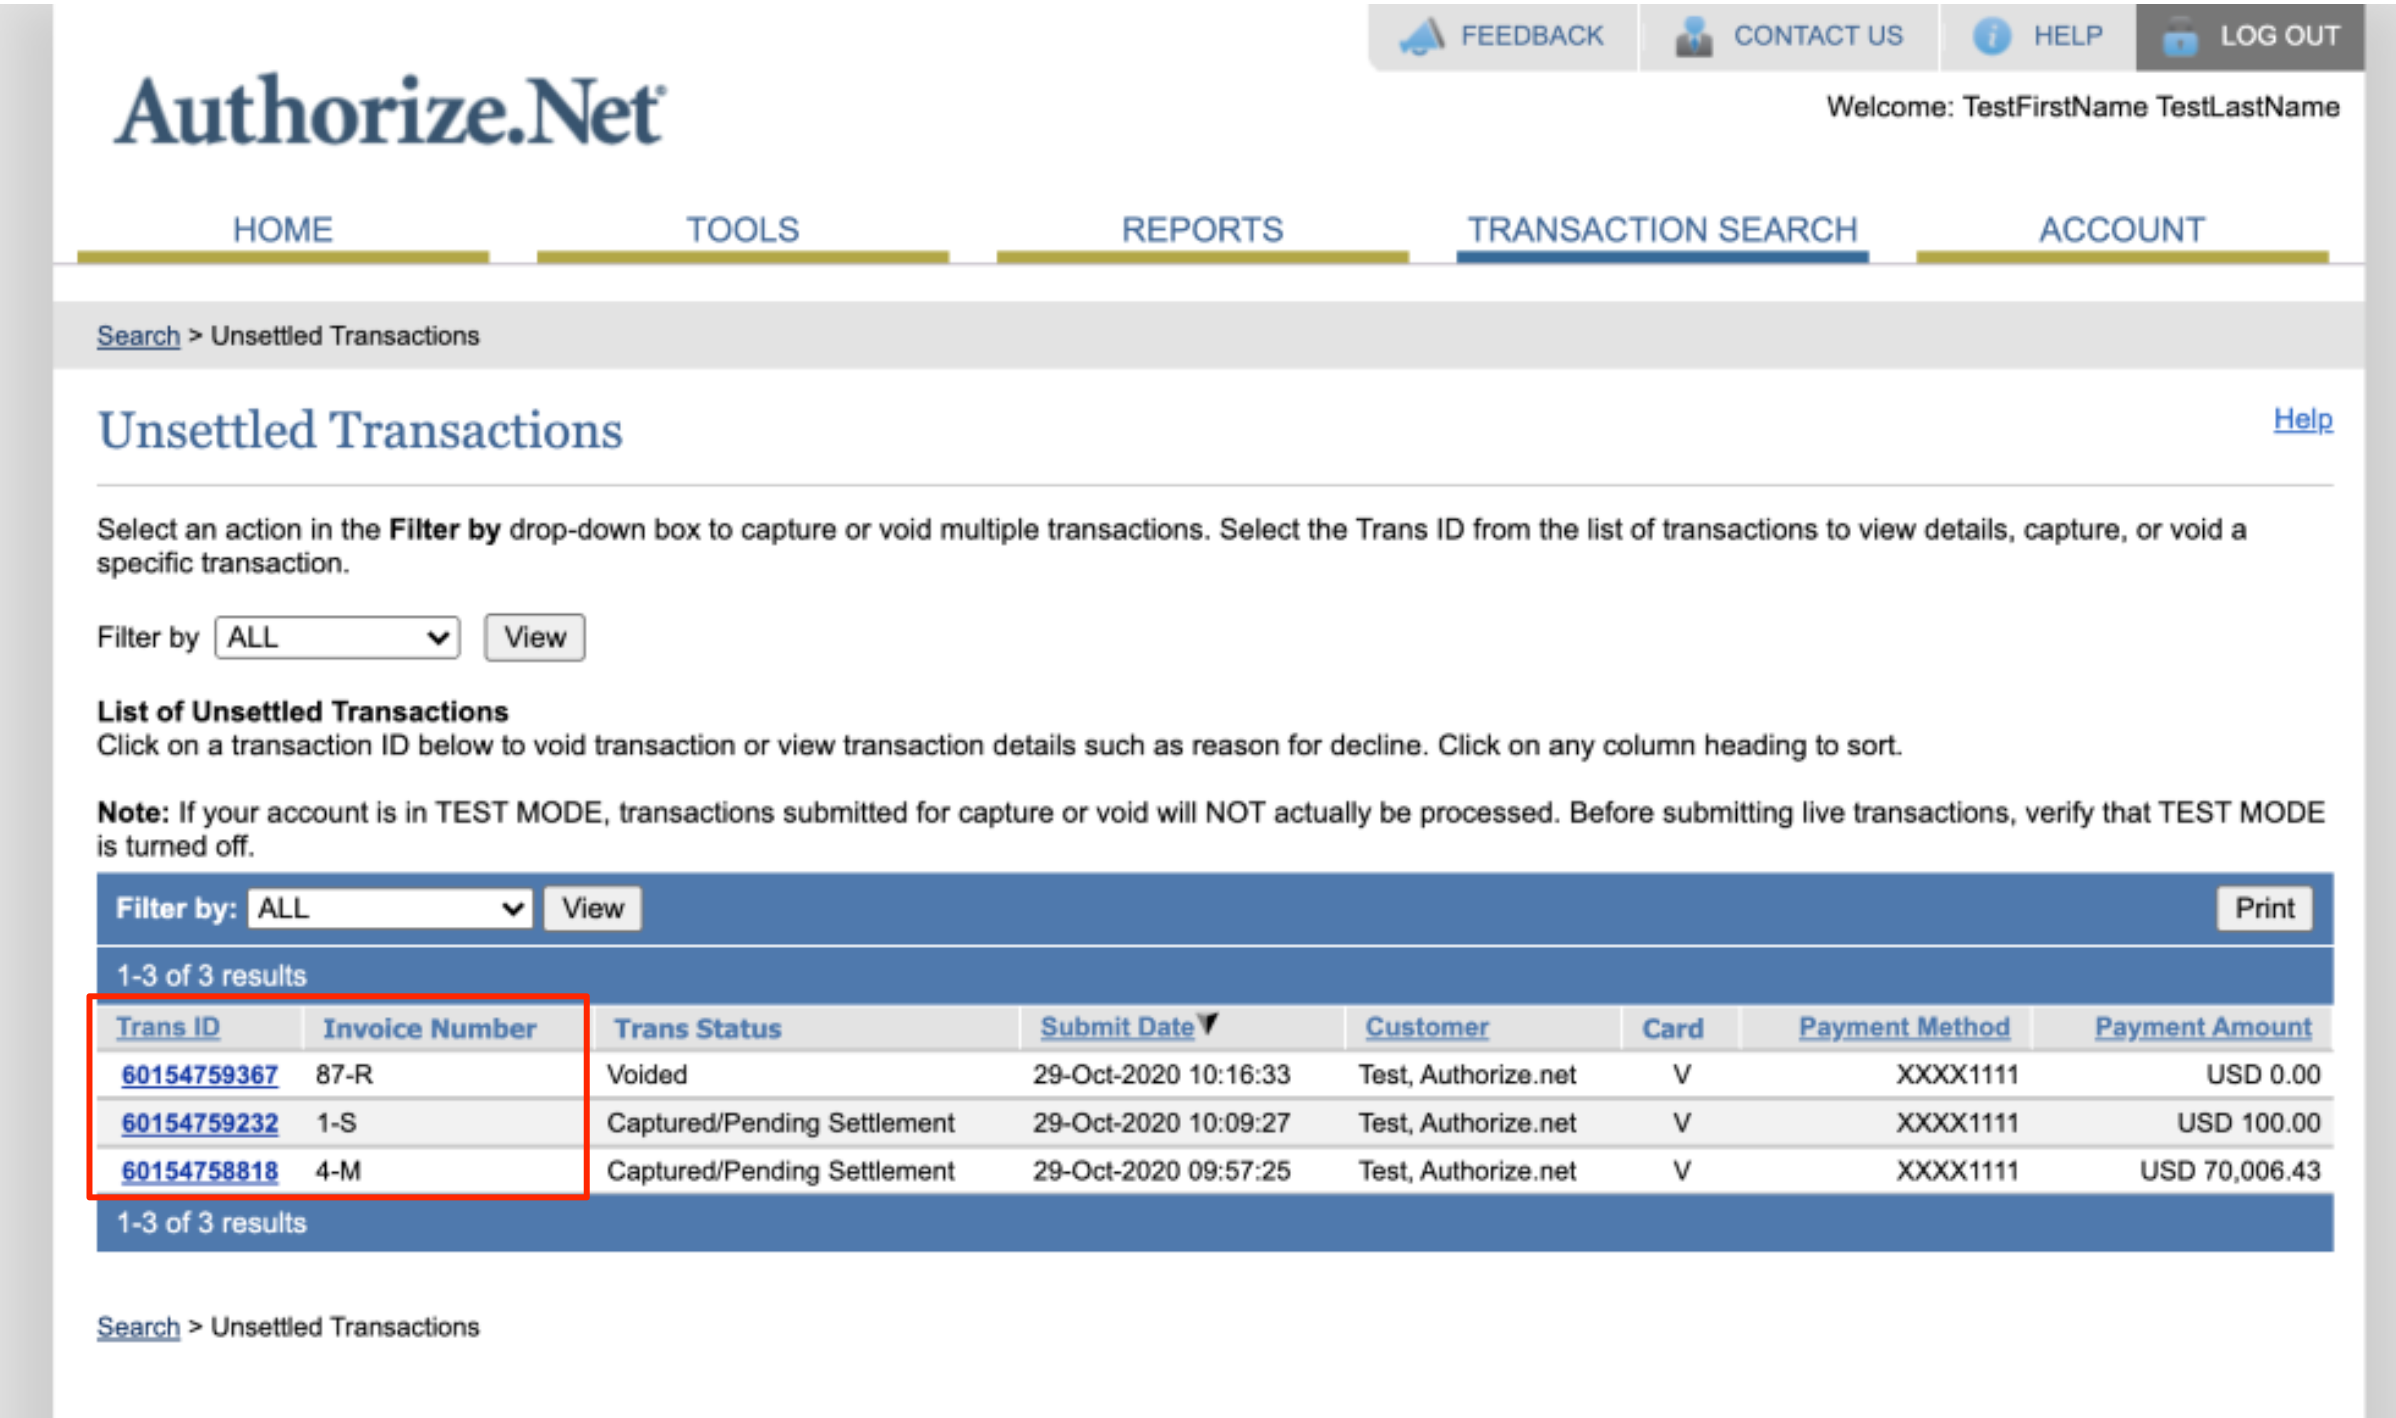Click the Search breadcrumb link at bottom
This screenshot has width=2396, height=1418.
coord(138,1327)
